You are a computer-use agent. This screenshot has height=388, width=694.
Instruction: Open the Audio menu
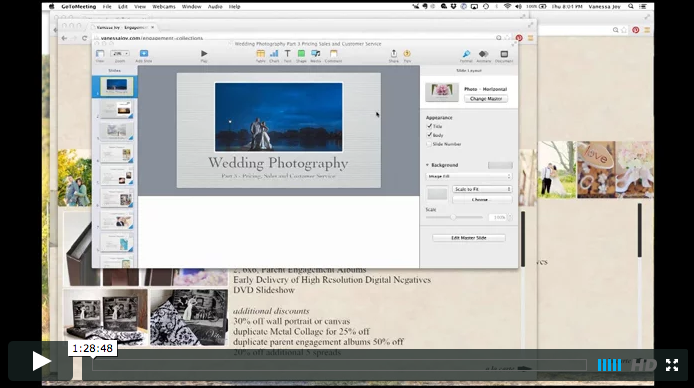(215, 7)
